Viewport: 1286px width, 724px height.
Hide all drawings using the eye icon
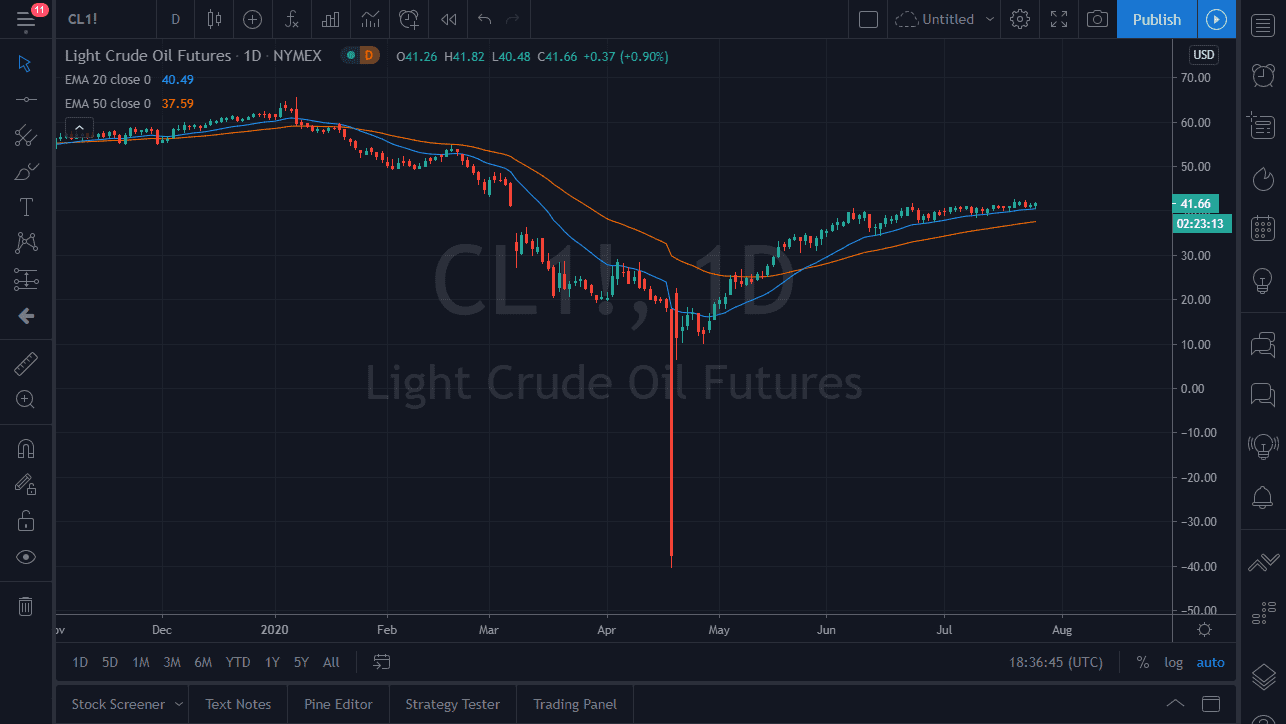pyautogui.click(x=27, y=557)
